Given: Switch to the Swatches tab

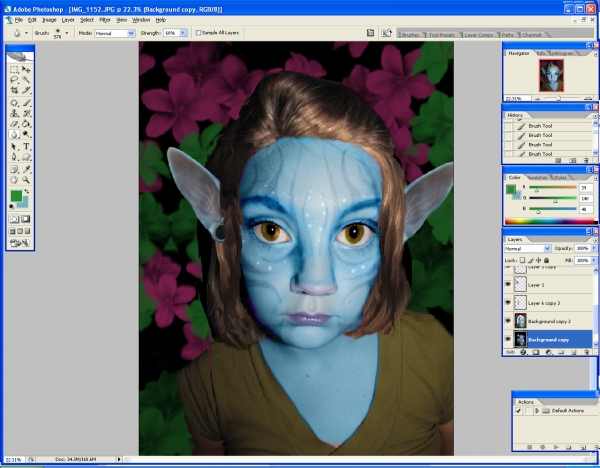Looking at the screenshot, I should point(538,178).
